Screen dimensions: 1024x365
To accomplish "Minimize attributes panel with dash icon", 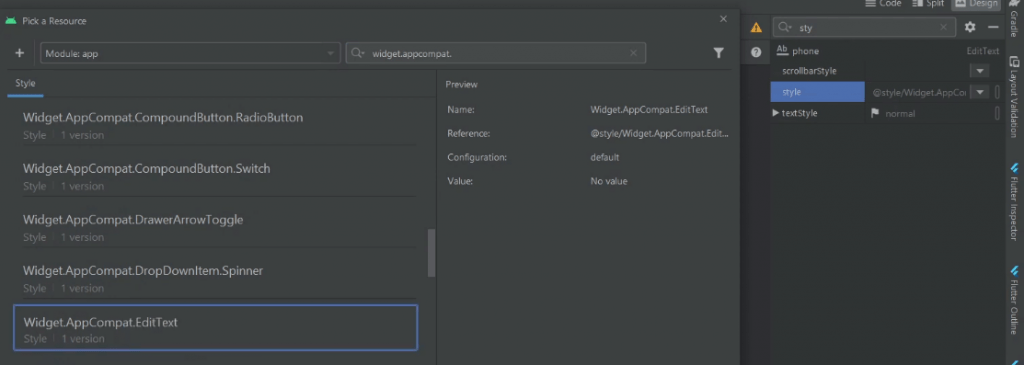I will [x=993, y=27].
